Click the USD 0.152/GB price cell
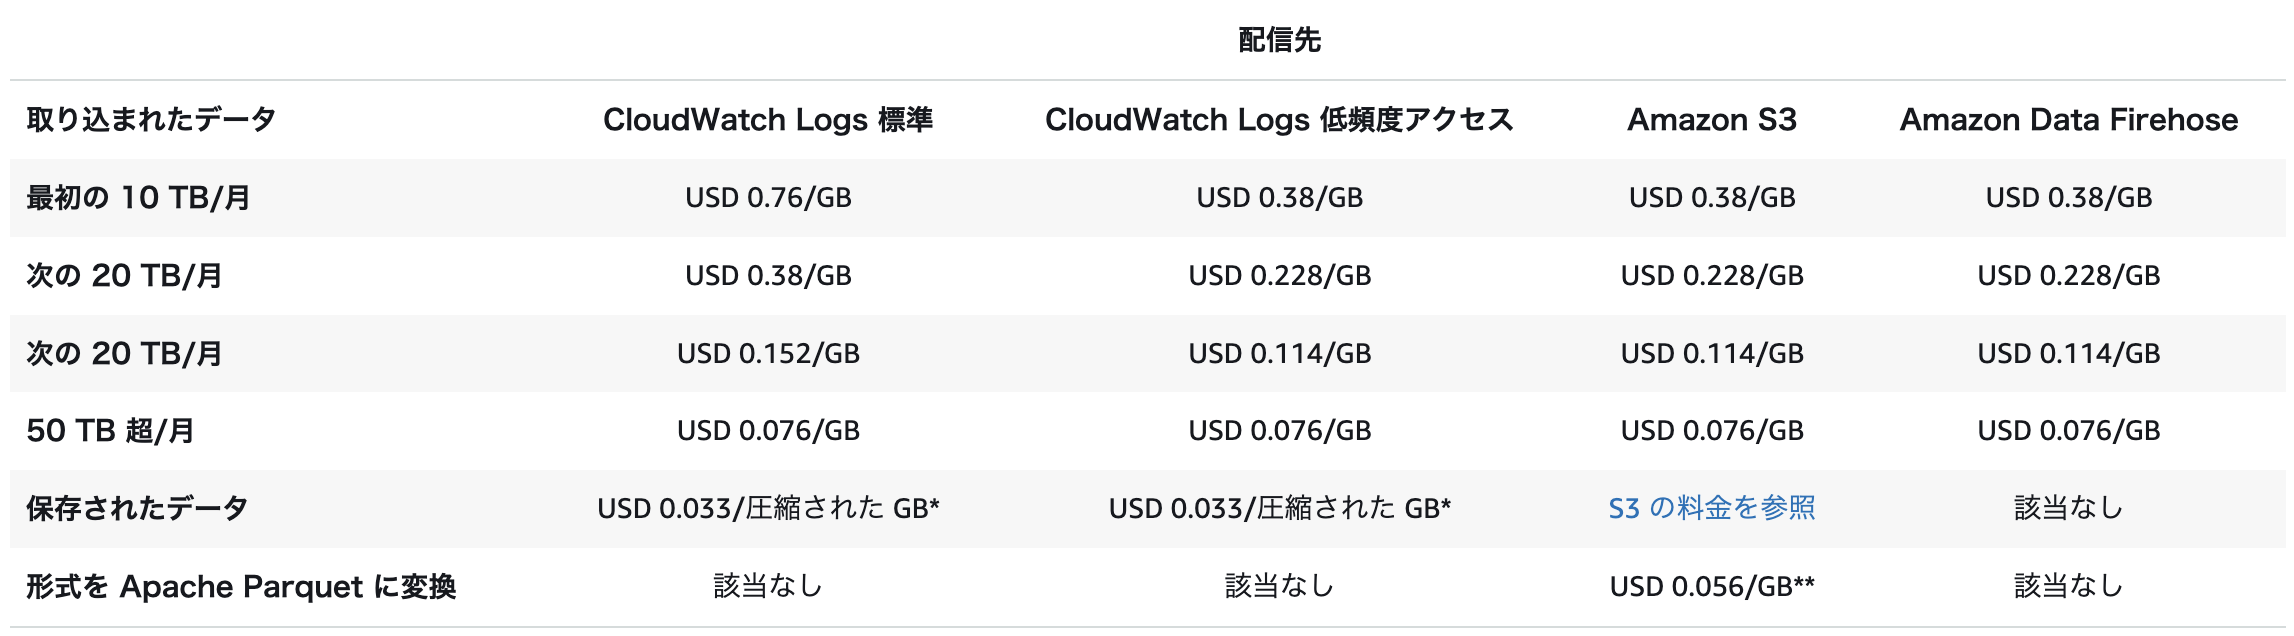The height and width of the screenshot is (636, 2294). coord(768,353)
